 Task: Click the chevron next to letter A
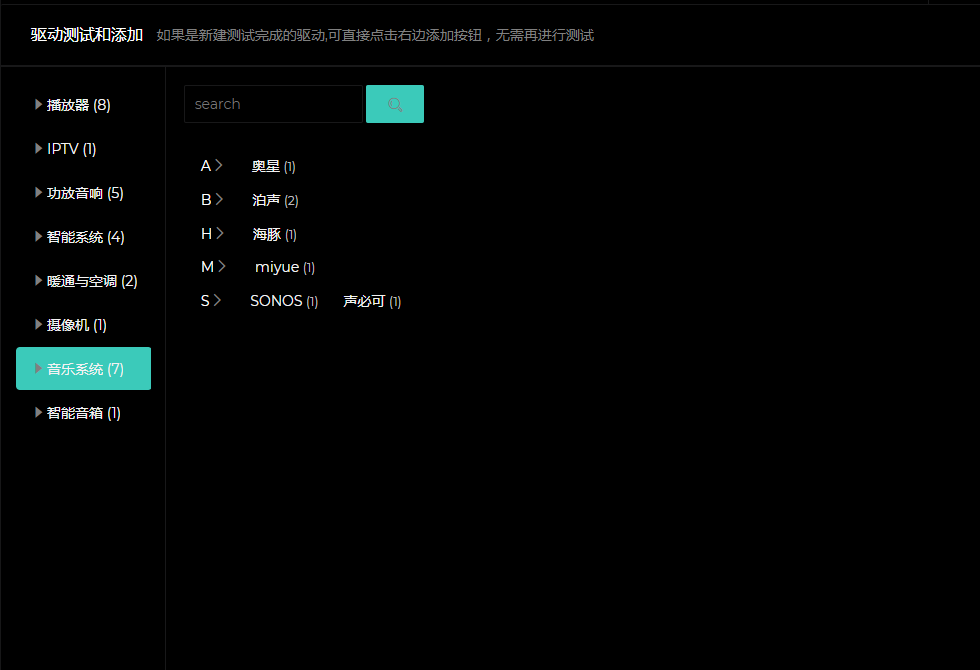219,165
